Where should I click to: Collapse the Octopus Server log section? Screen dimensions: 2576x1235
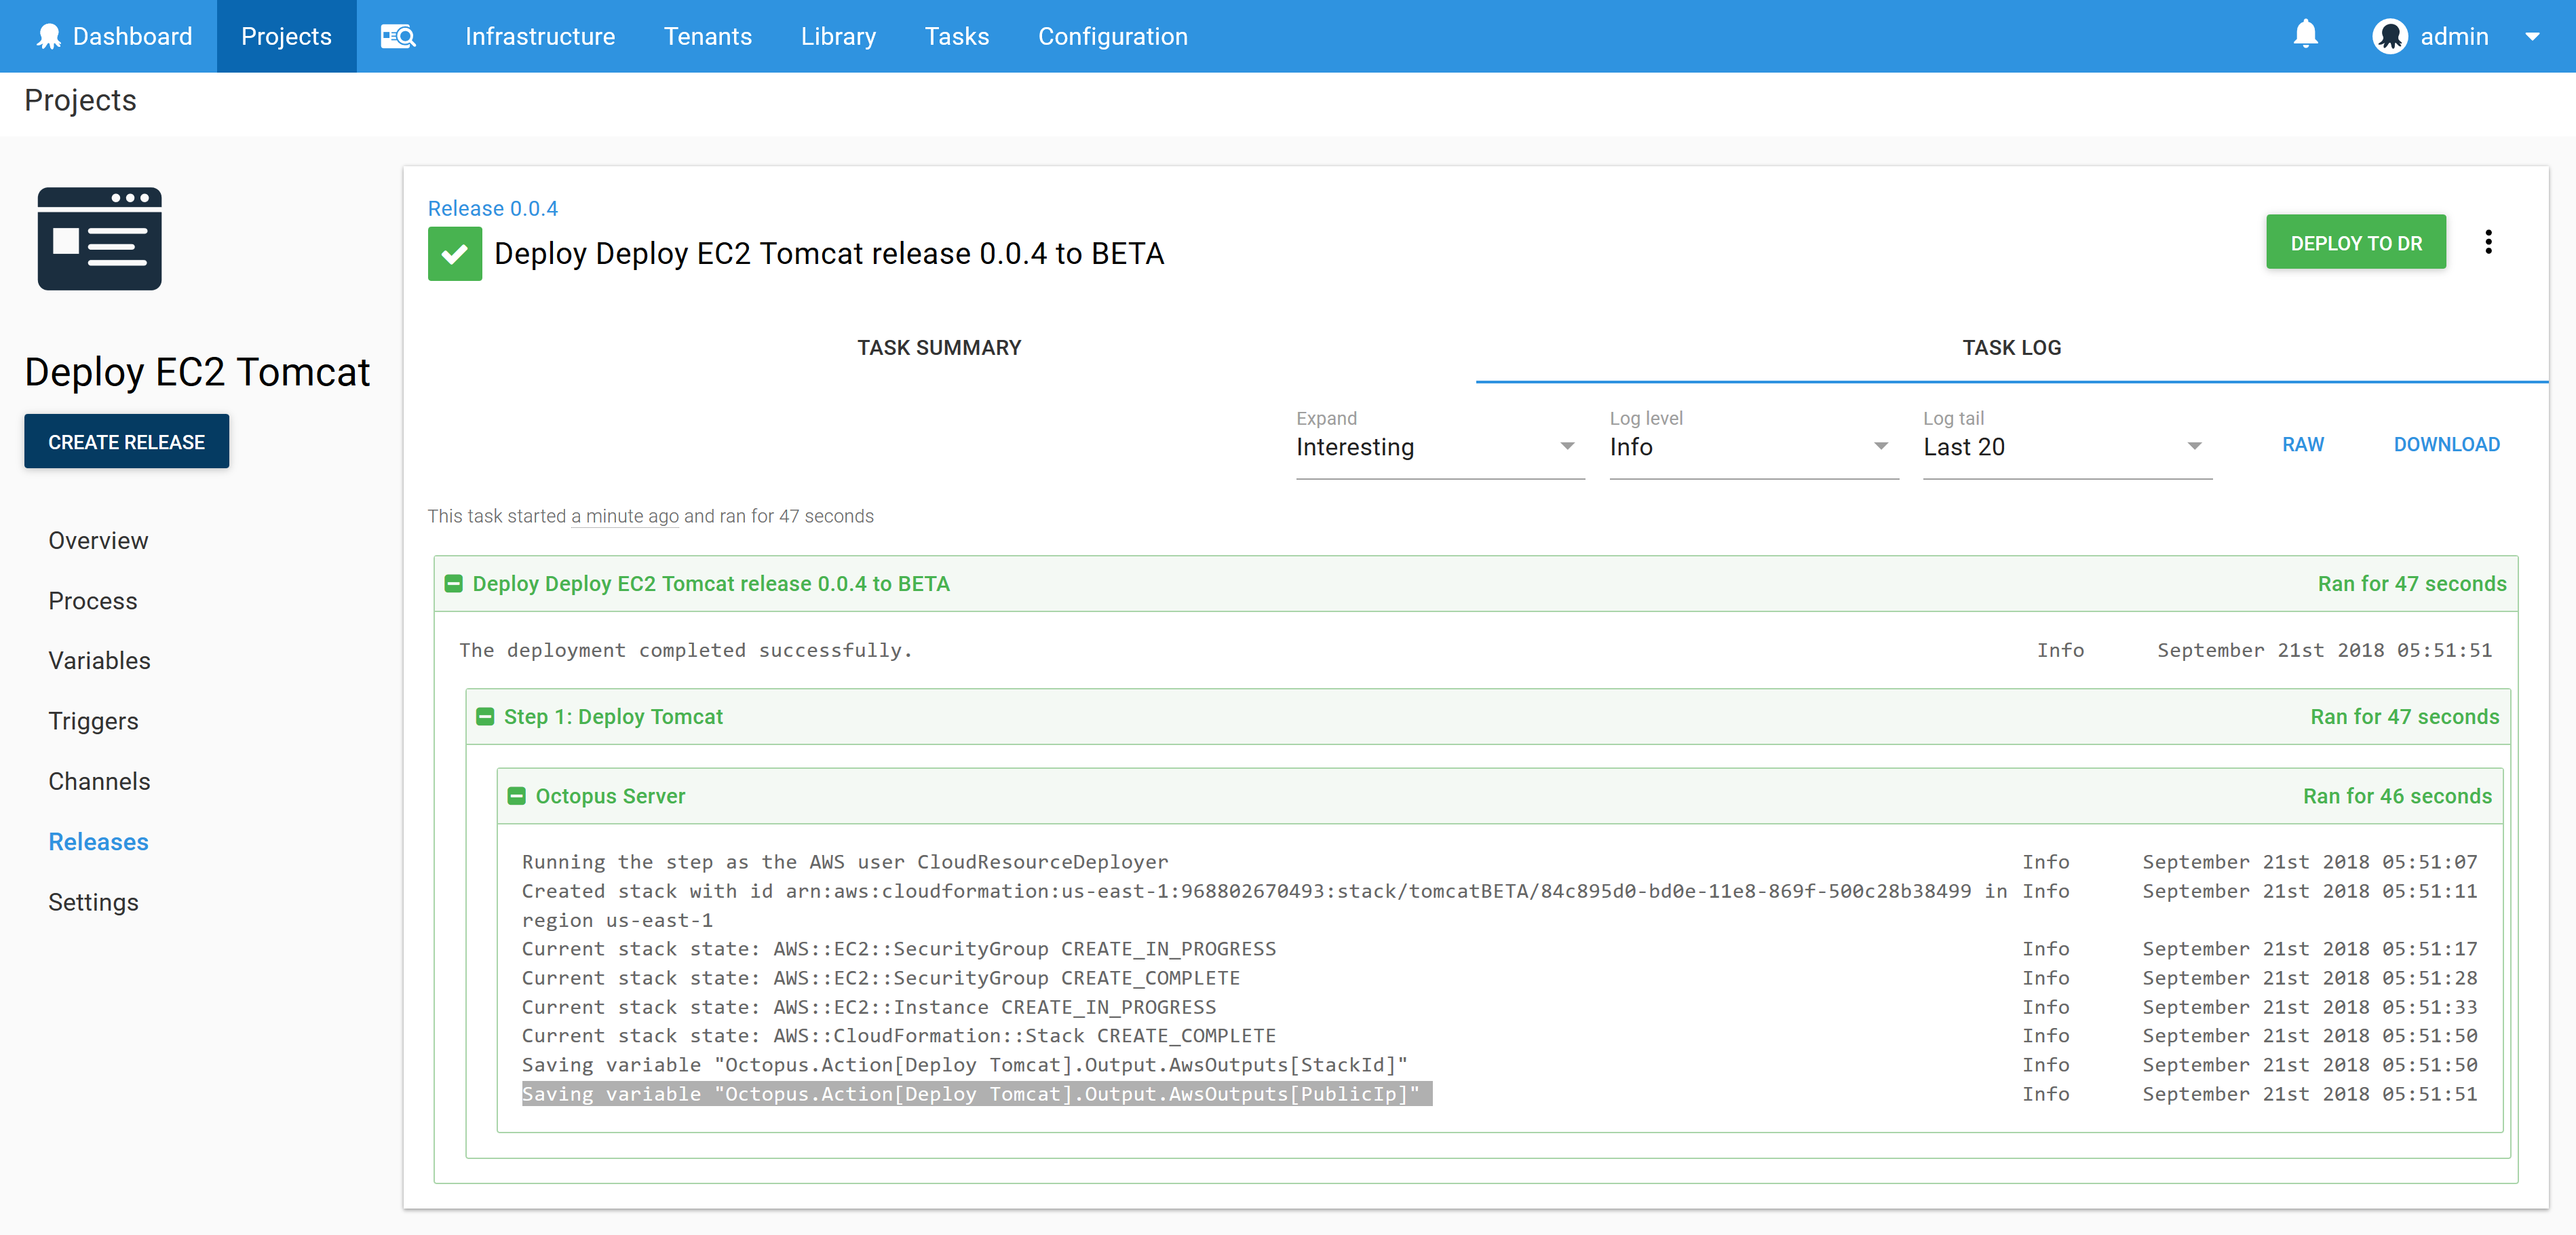click(x=517, y=796)
